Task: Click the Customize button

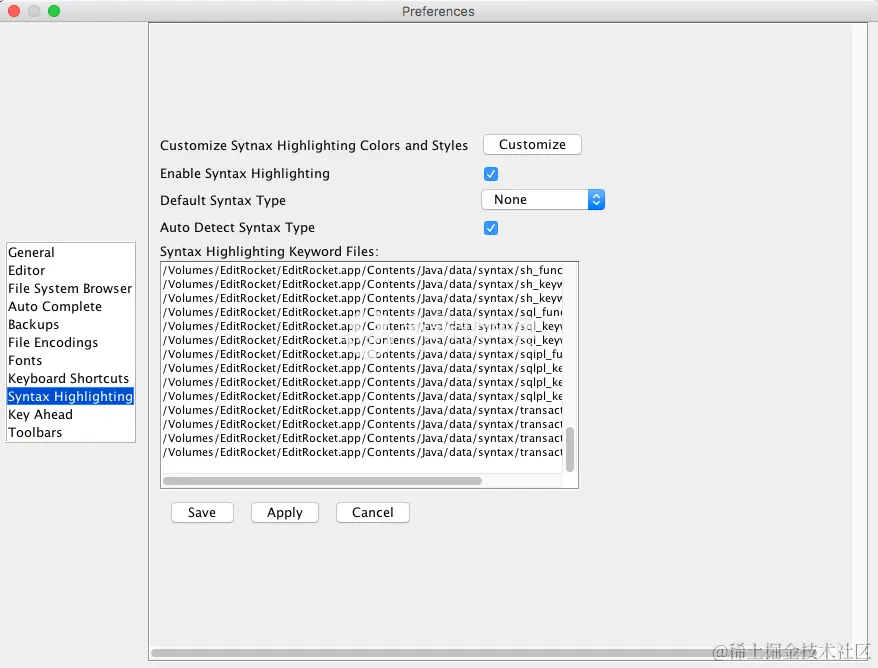Action: (x=532, y=144)
